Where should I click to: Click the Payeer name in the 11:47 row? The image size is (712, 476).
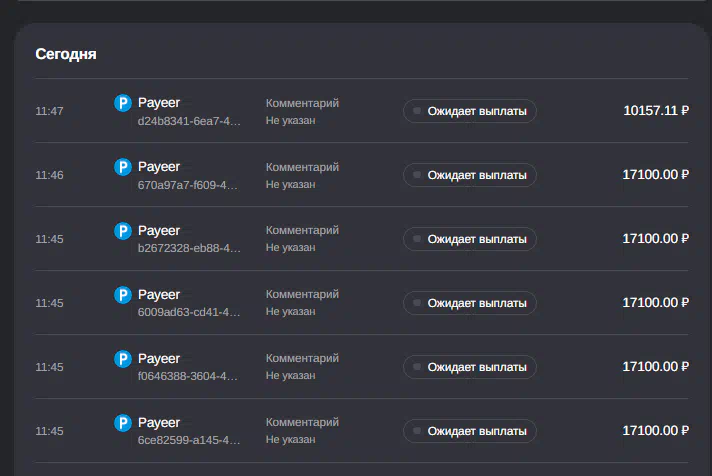pos(159,103)
